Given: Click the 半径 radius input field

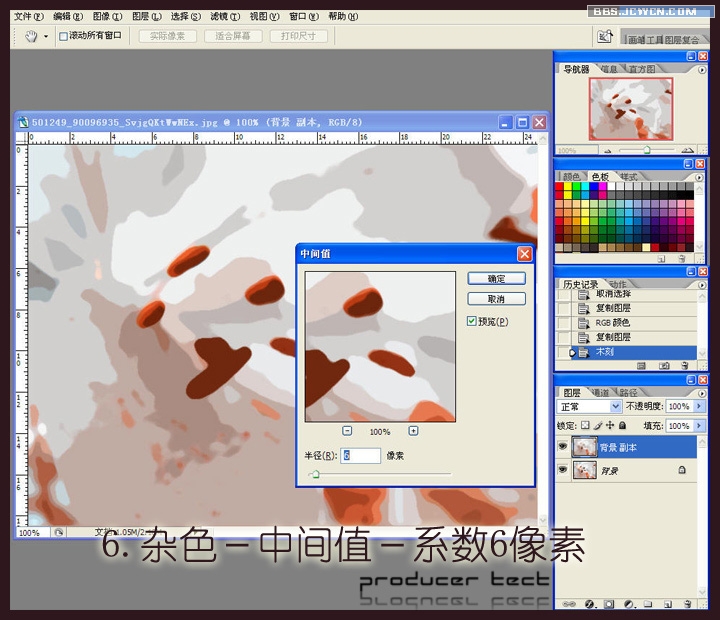Looking at the screenshot, I should [360, 455].
